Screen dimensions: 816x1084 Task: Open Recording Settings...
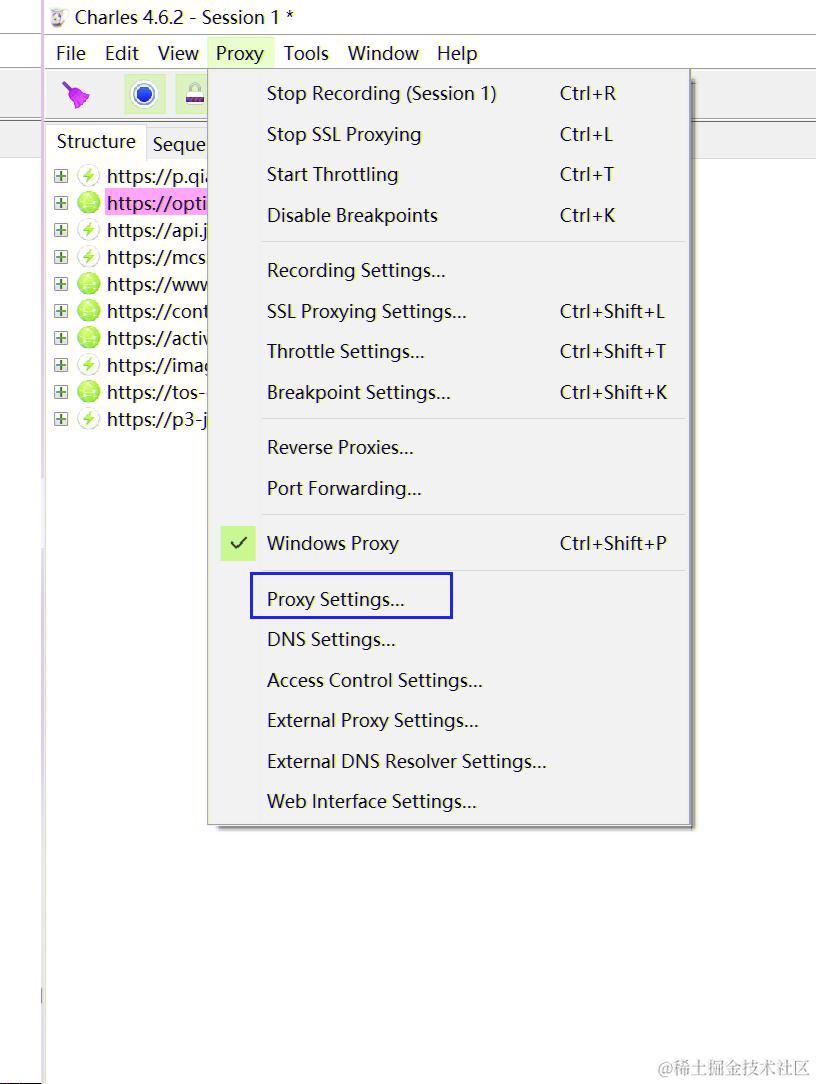coord(449,270)
